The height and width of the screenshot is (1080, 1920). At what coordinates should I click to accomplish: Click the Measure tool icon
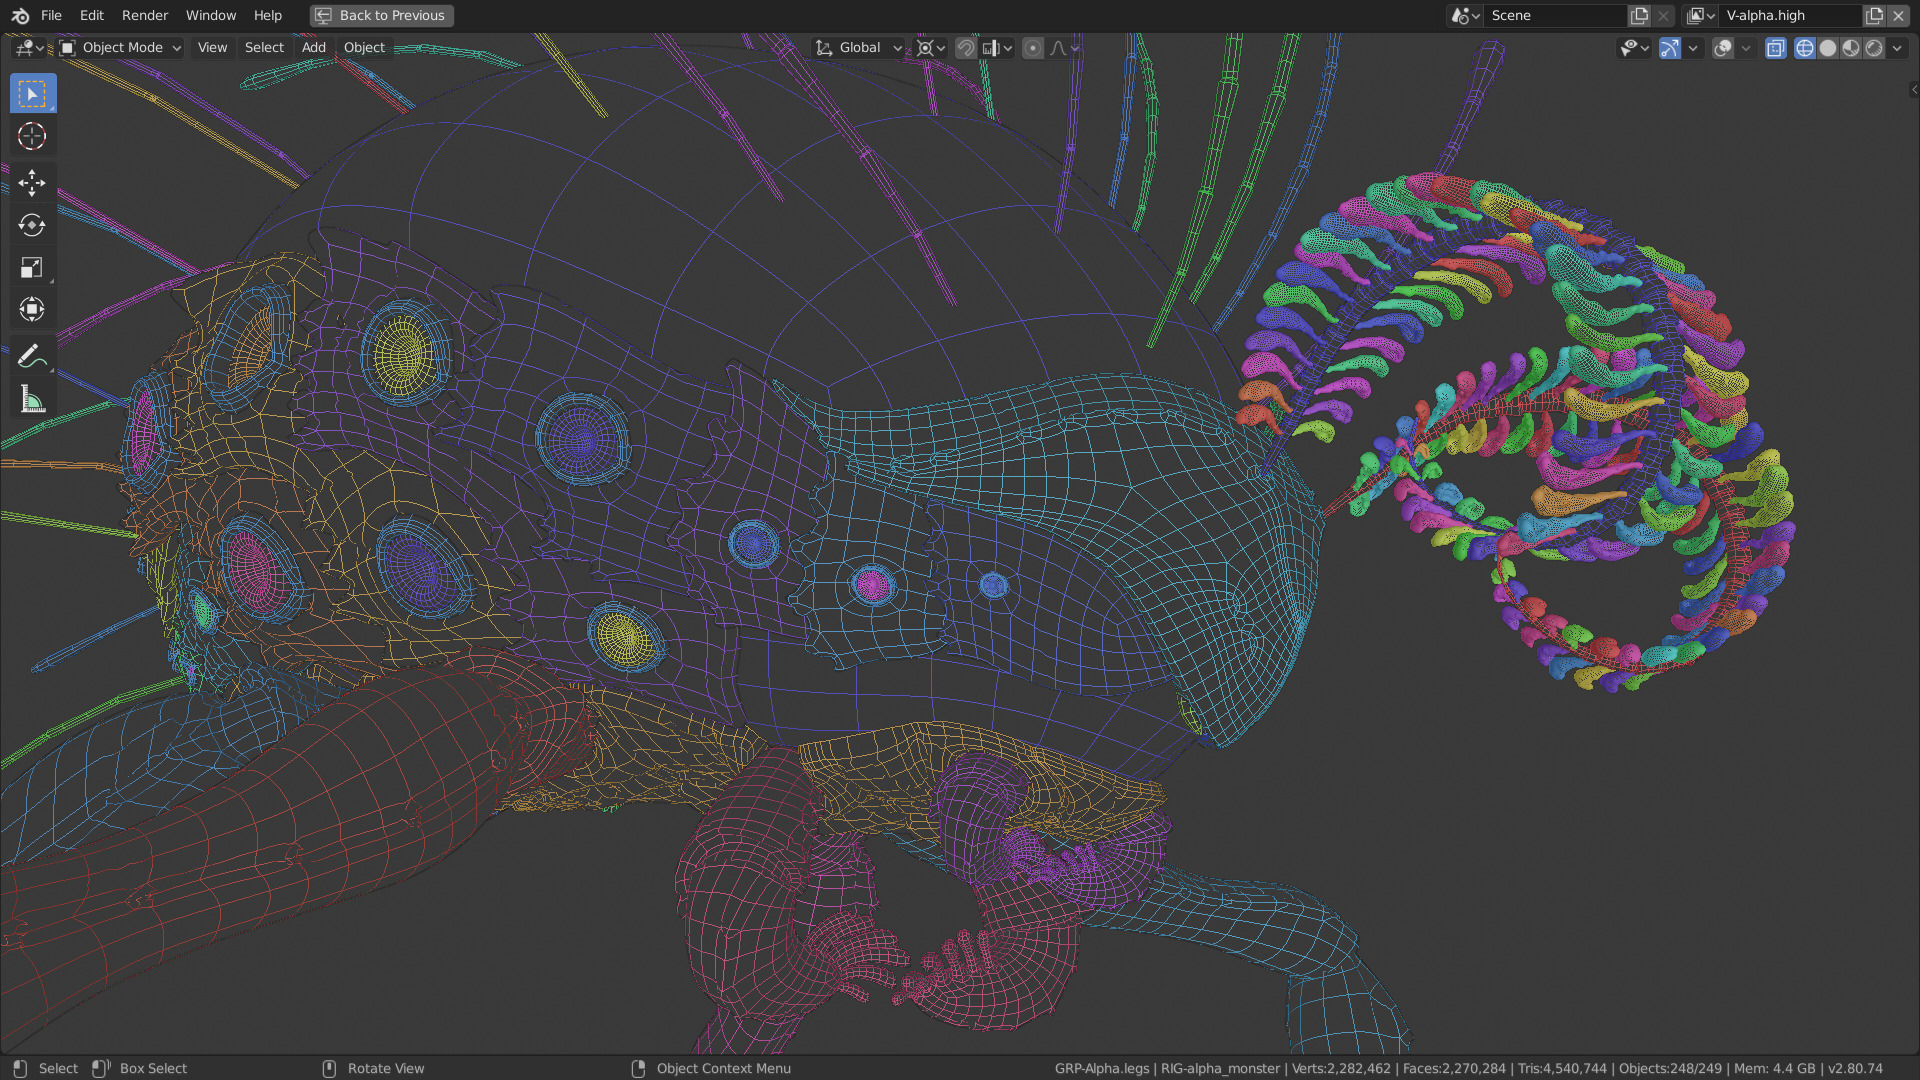click(x=32, y=400)
